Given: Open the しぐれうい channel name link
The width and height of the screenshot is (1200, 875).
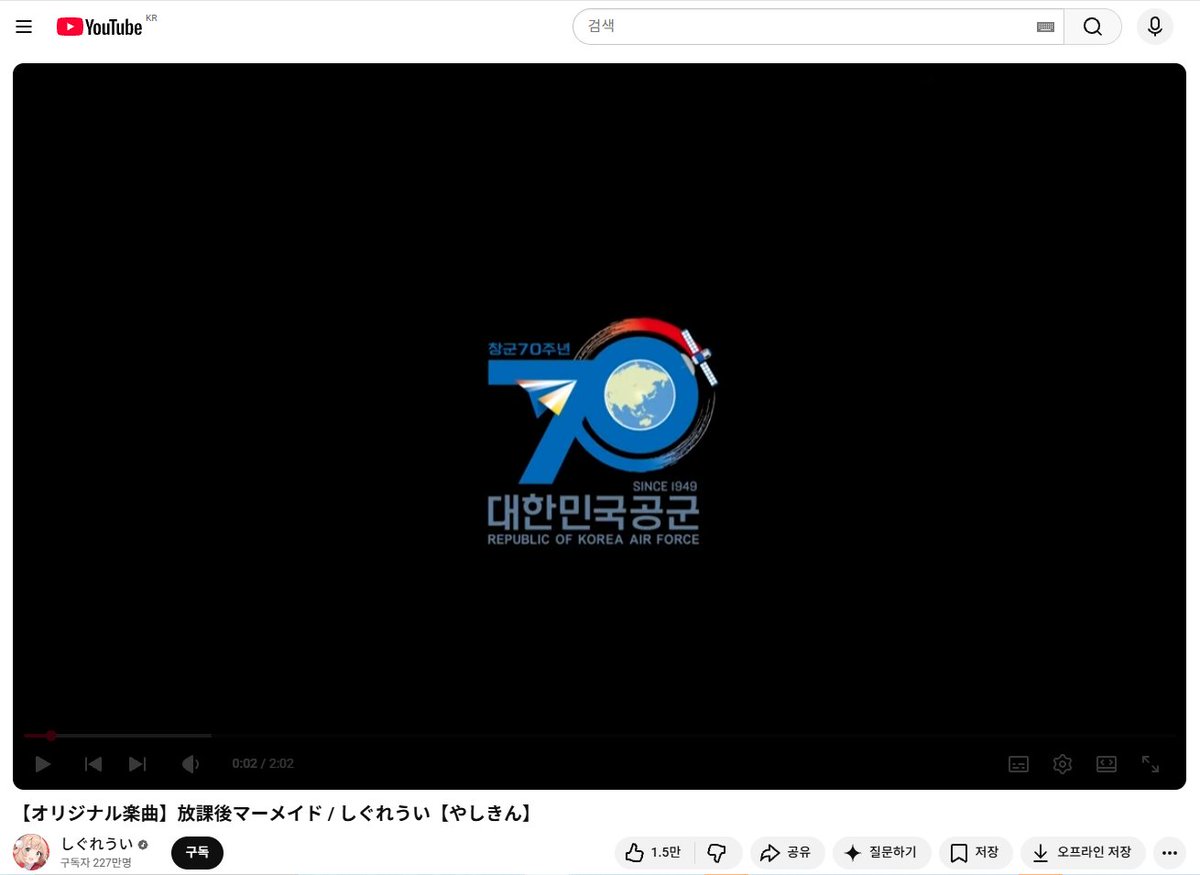Looking at the screenshot, I should (x=97, y=843).
